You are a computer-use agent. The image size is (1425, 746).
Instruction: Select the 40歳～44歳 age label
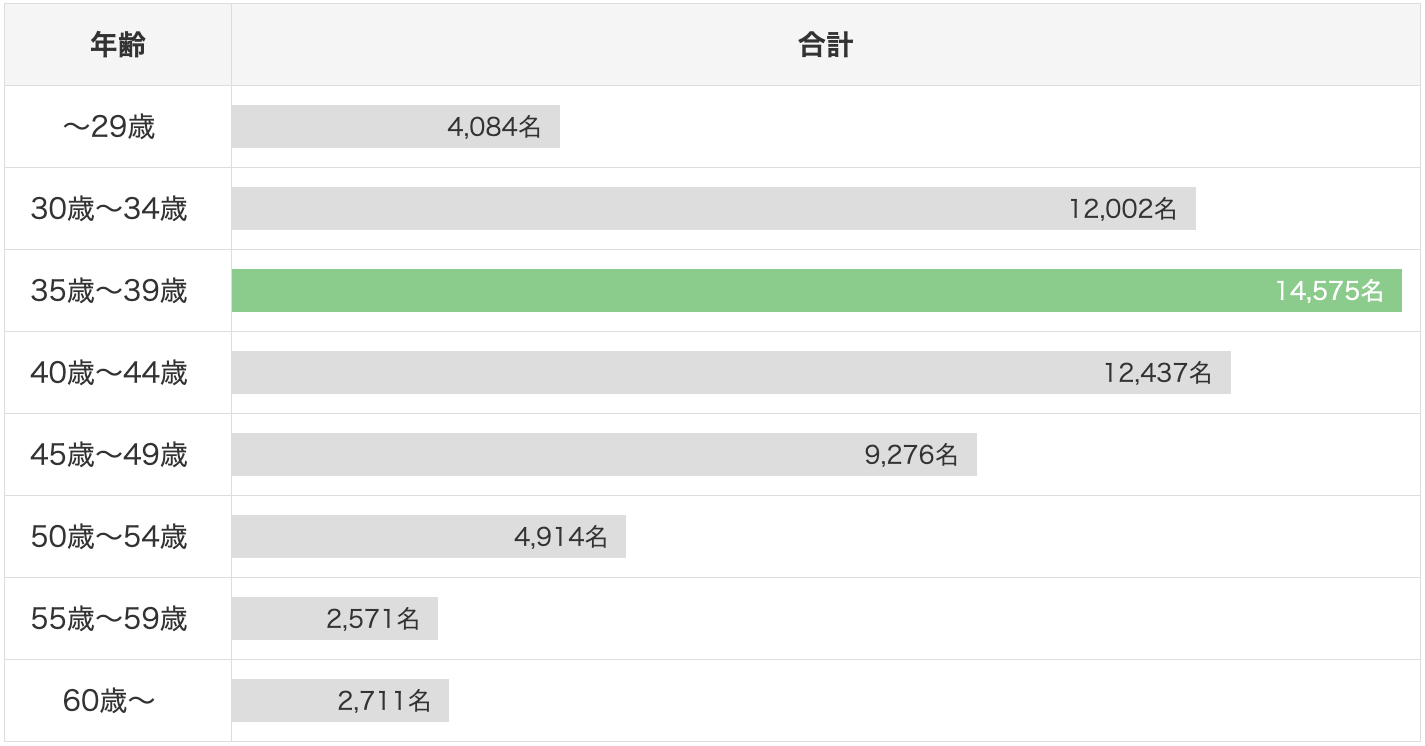pos(109,373)
